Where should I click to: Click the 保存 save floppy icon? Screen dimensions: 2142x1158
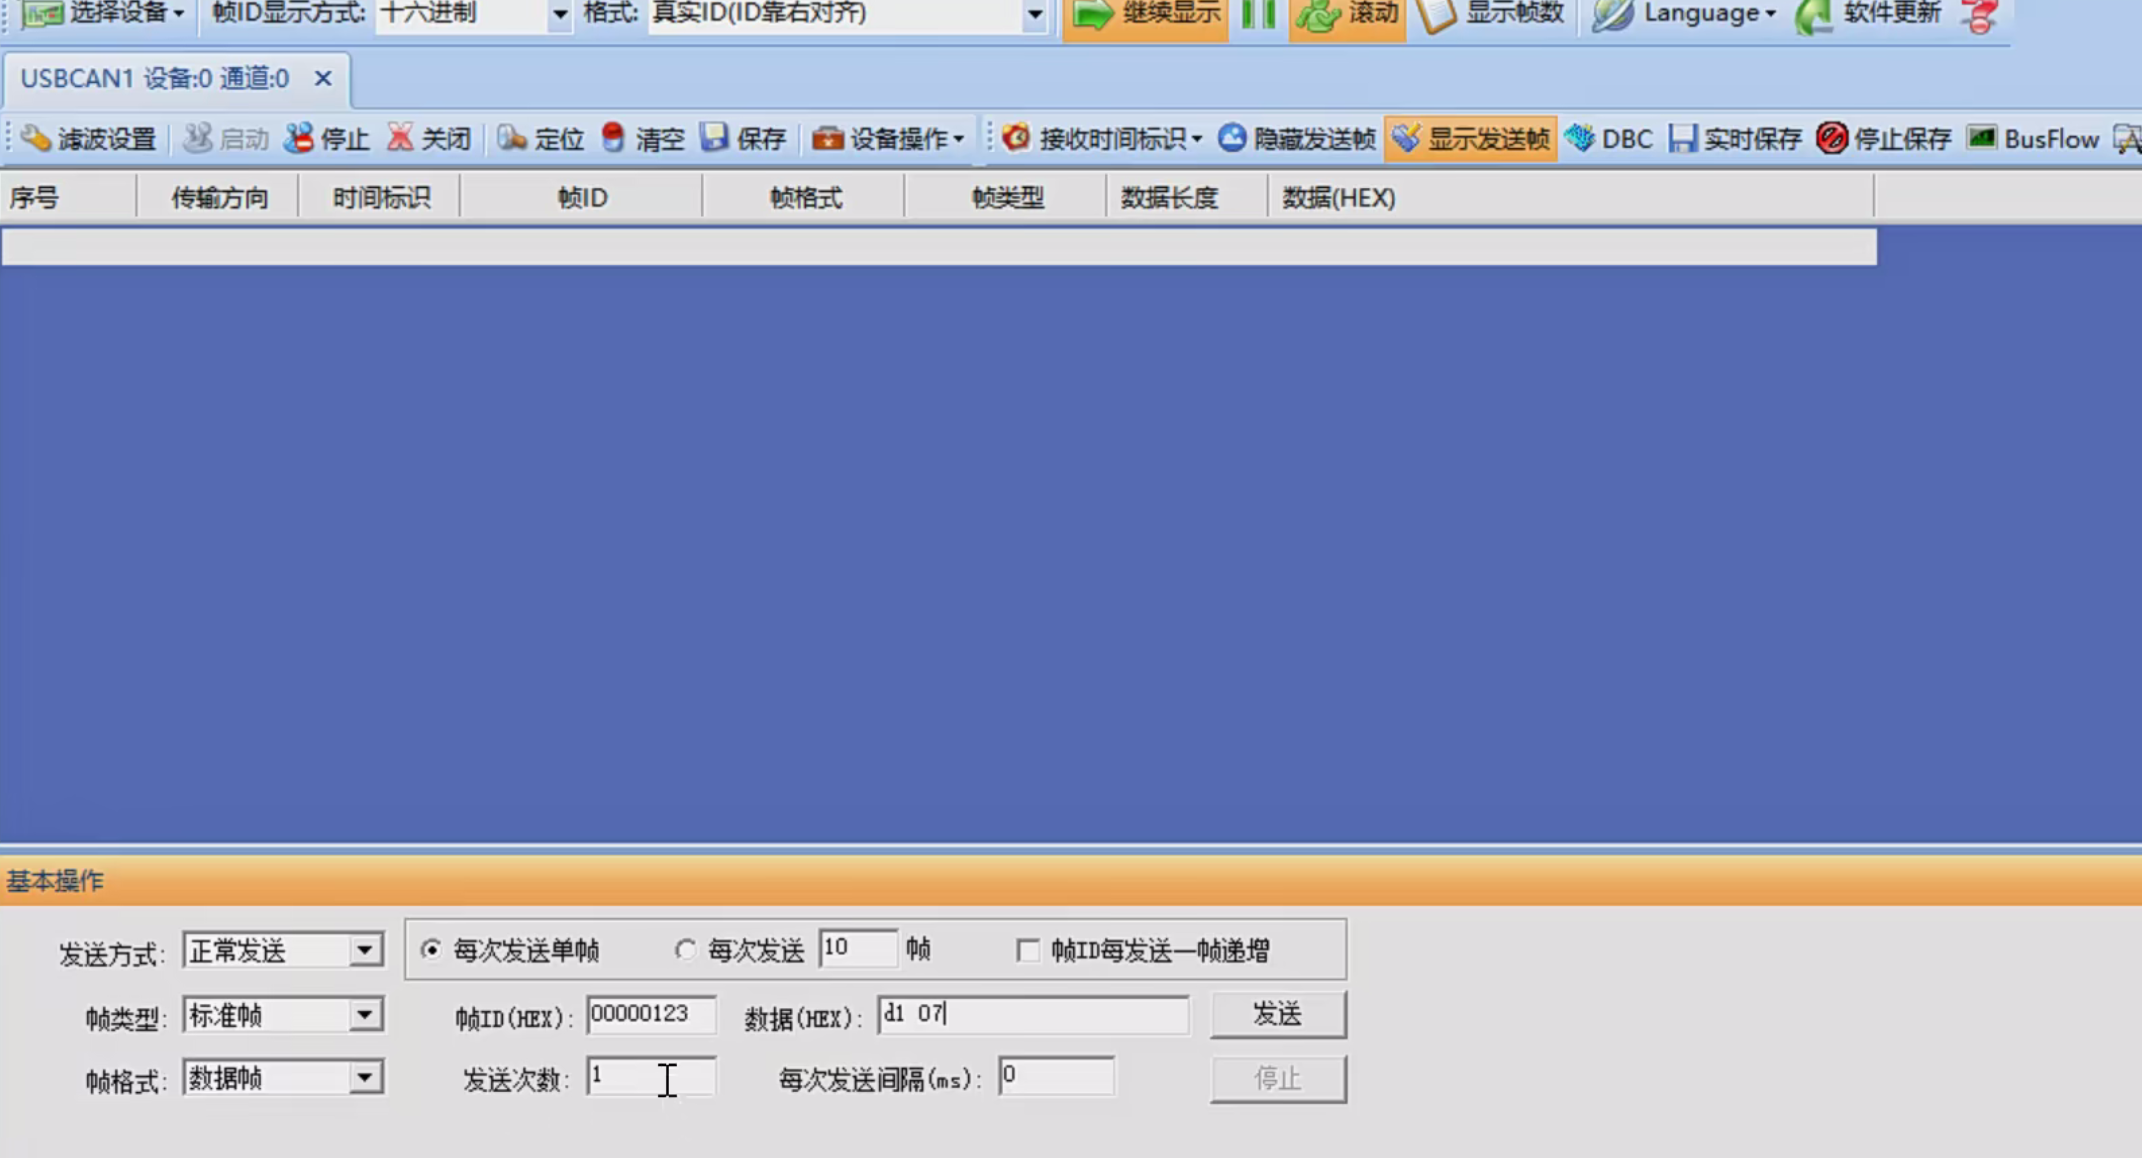[714, 138]
